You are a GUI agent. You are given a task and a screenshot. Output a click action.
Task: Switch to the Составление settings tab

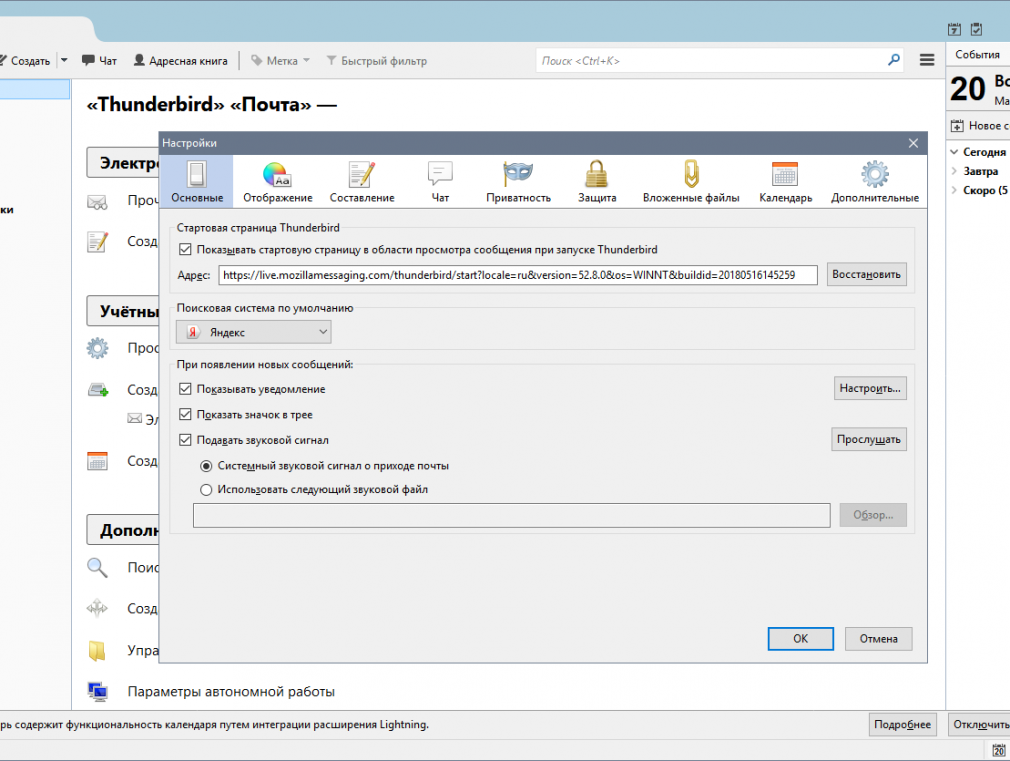click(362, 182)
